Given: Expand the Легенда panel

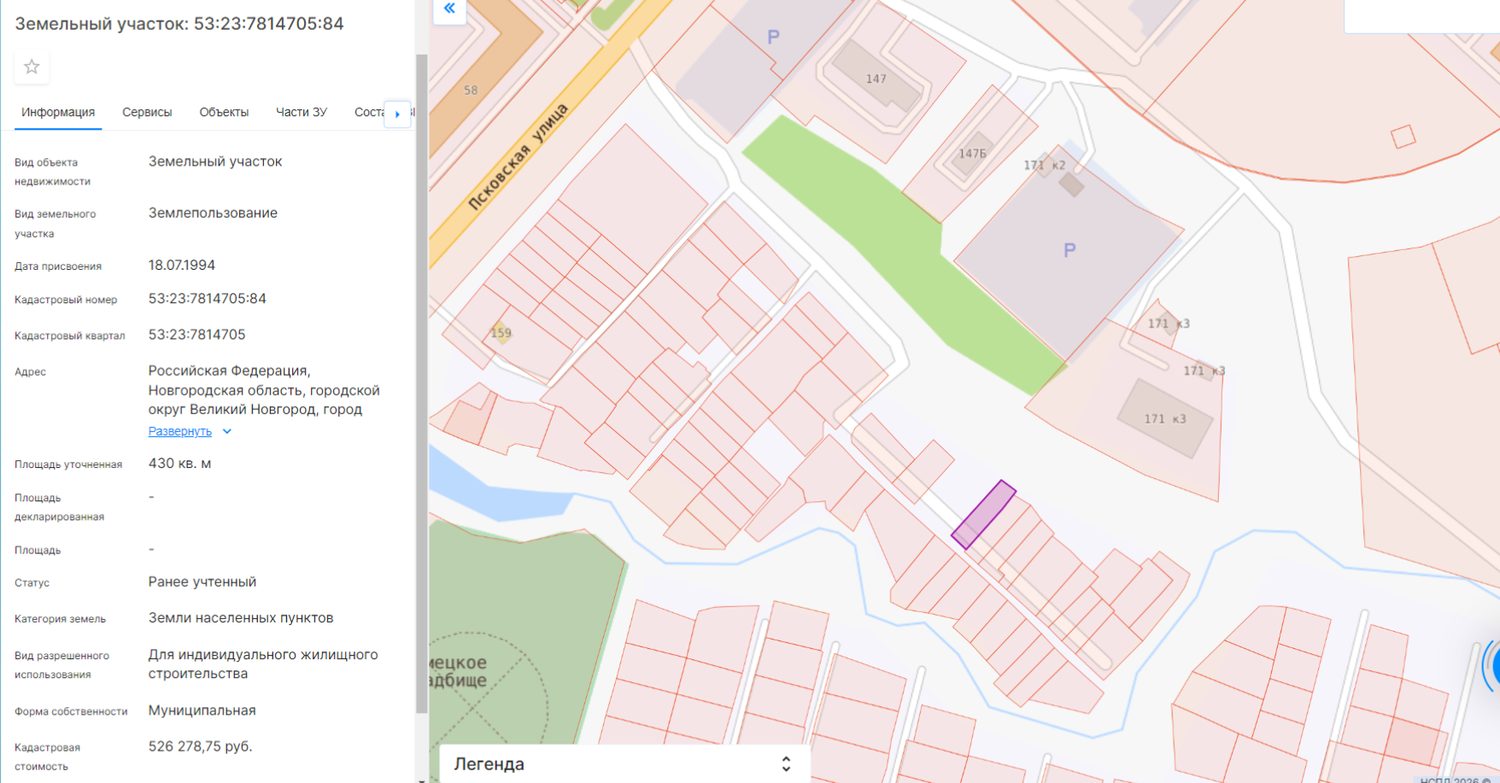Looking at the screenshot, I should coord(786,764).
